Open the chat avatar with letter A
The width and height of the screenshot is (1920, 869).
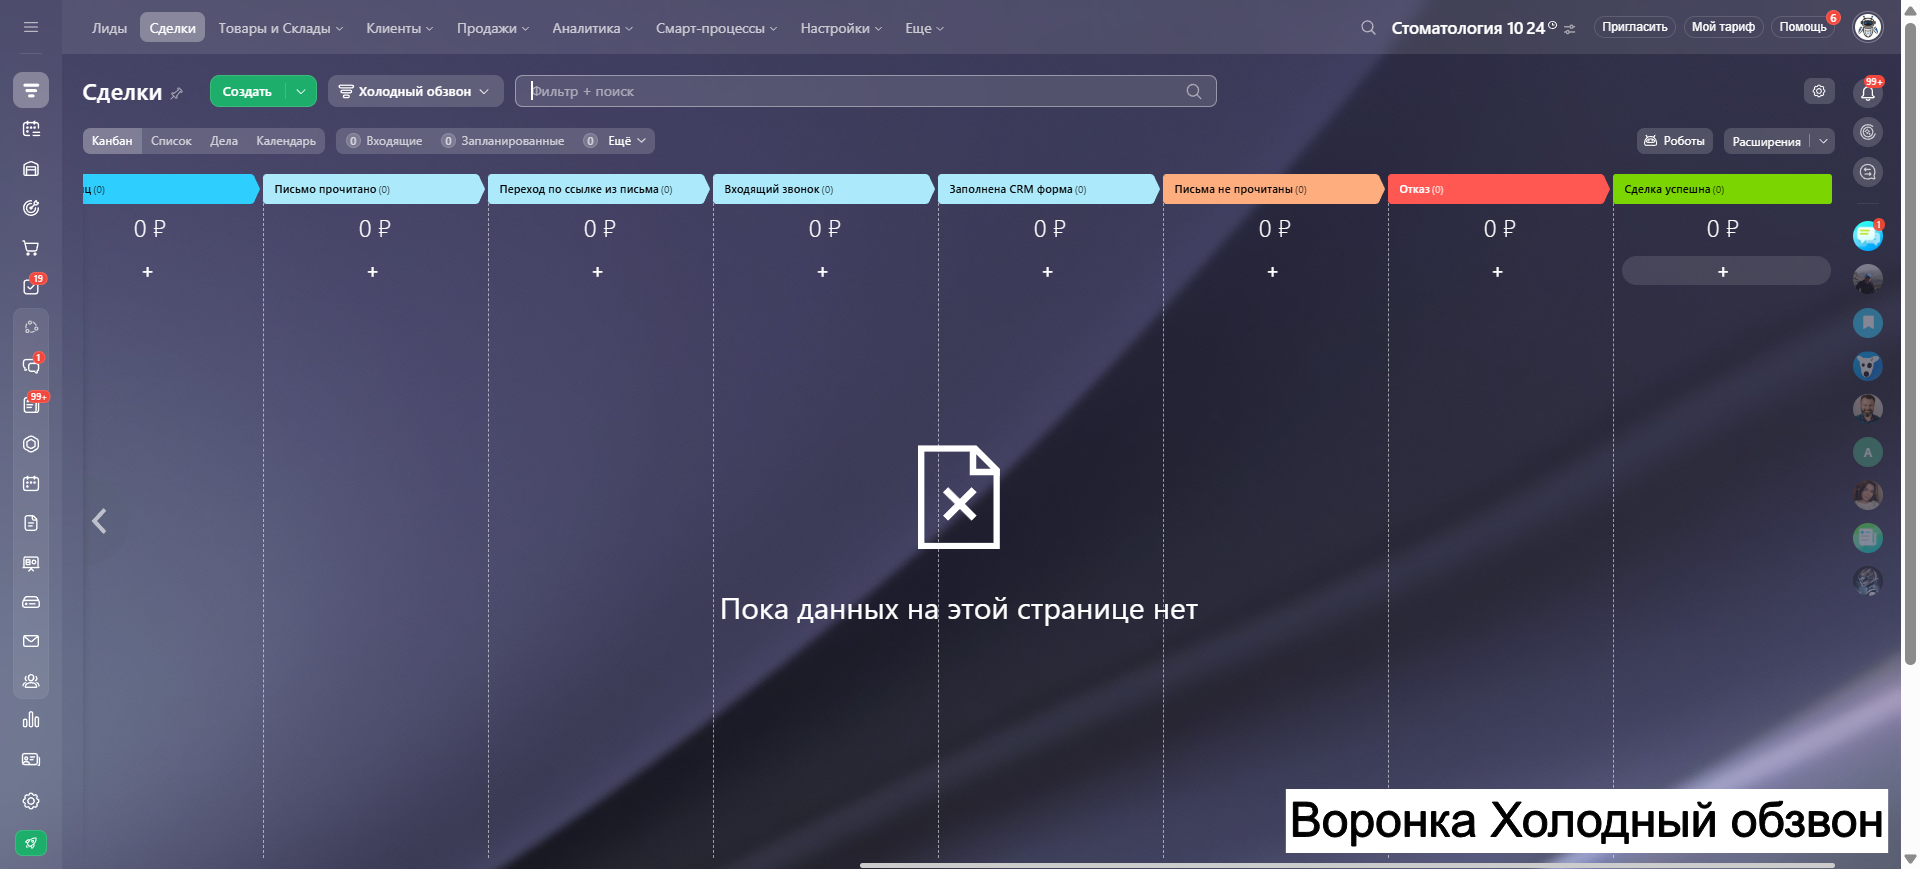coord(1868,452)
